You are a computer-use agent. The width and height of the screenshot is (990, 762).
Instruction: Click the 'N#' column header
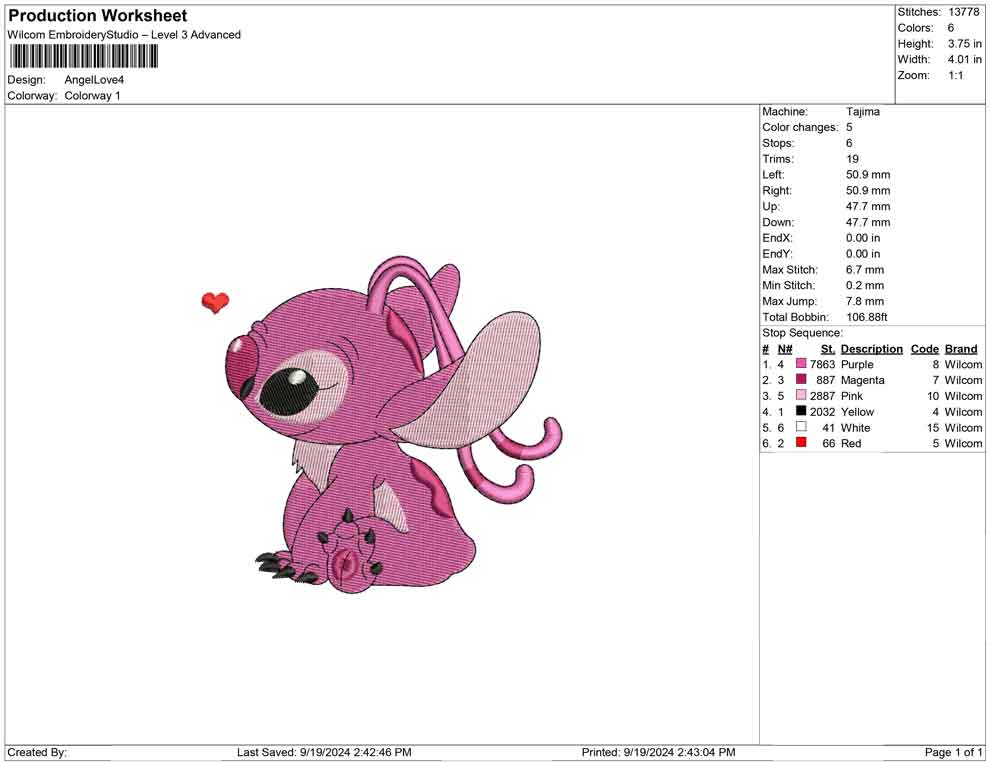[x=785, y=348]
